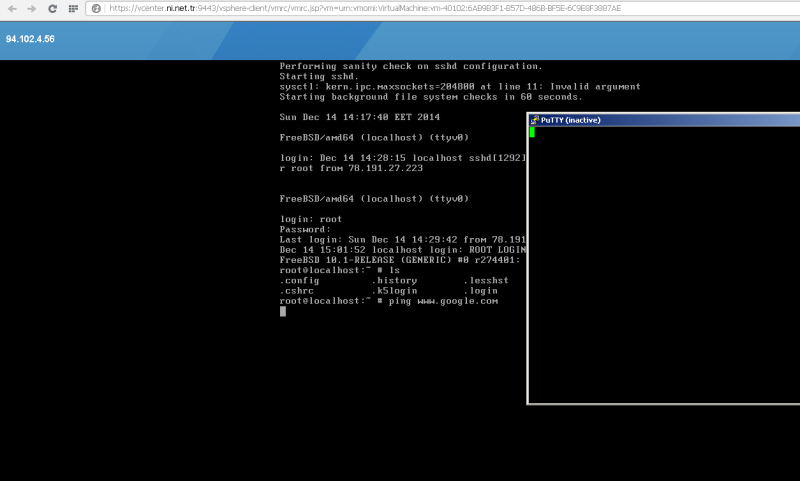Reload the page with the refresh icon
The height and width of the screenshot is (481, 800).
coord(52,9)
